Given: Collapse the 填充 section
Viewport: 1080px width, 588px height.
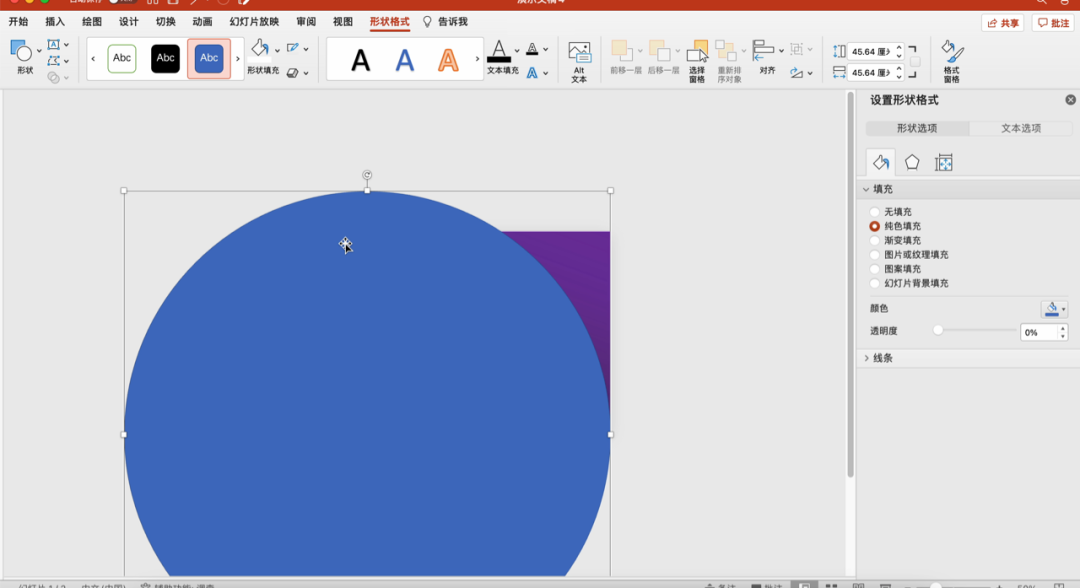Looking at the screenshot, I should coord(866,189).
